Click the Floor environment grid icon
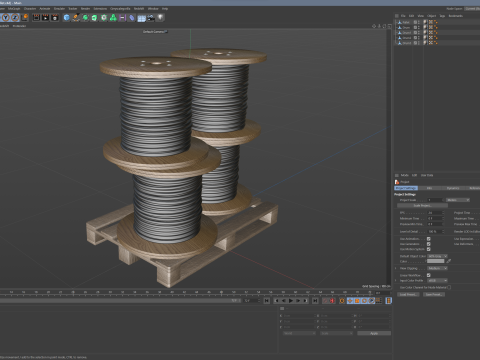480x360 pixels. pos(141,18)
